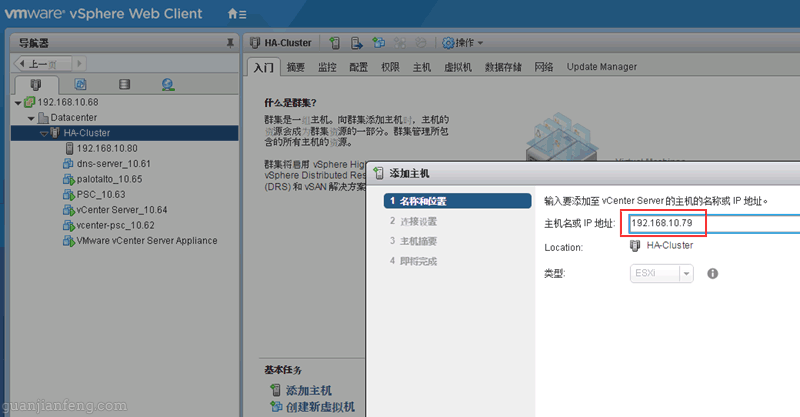Switch to VMs and Templates navigator tab

pos(80,84)
